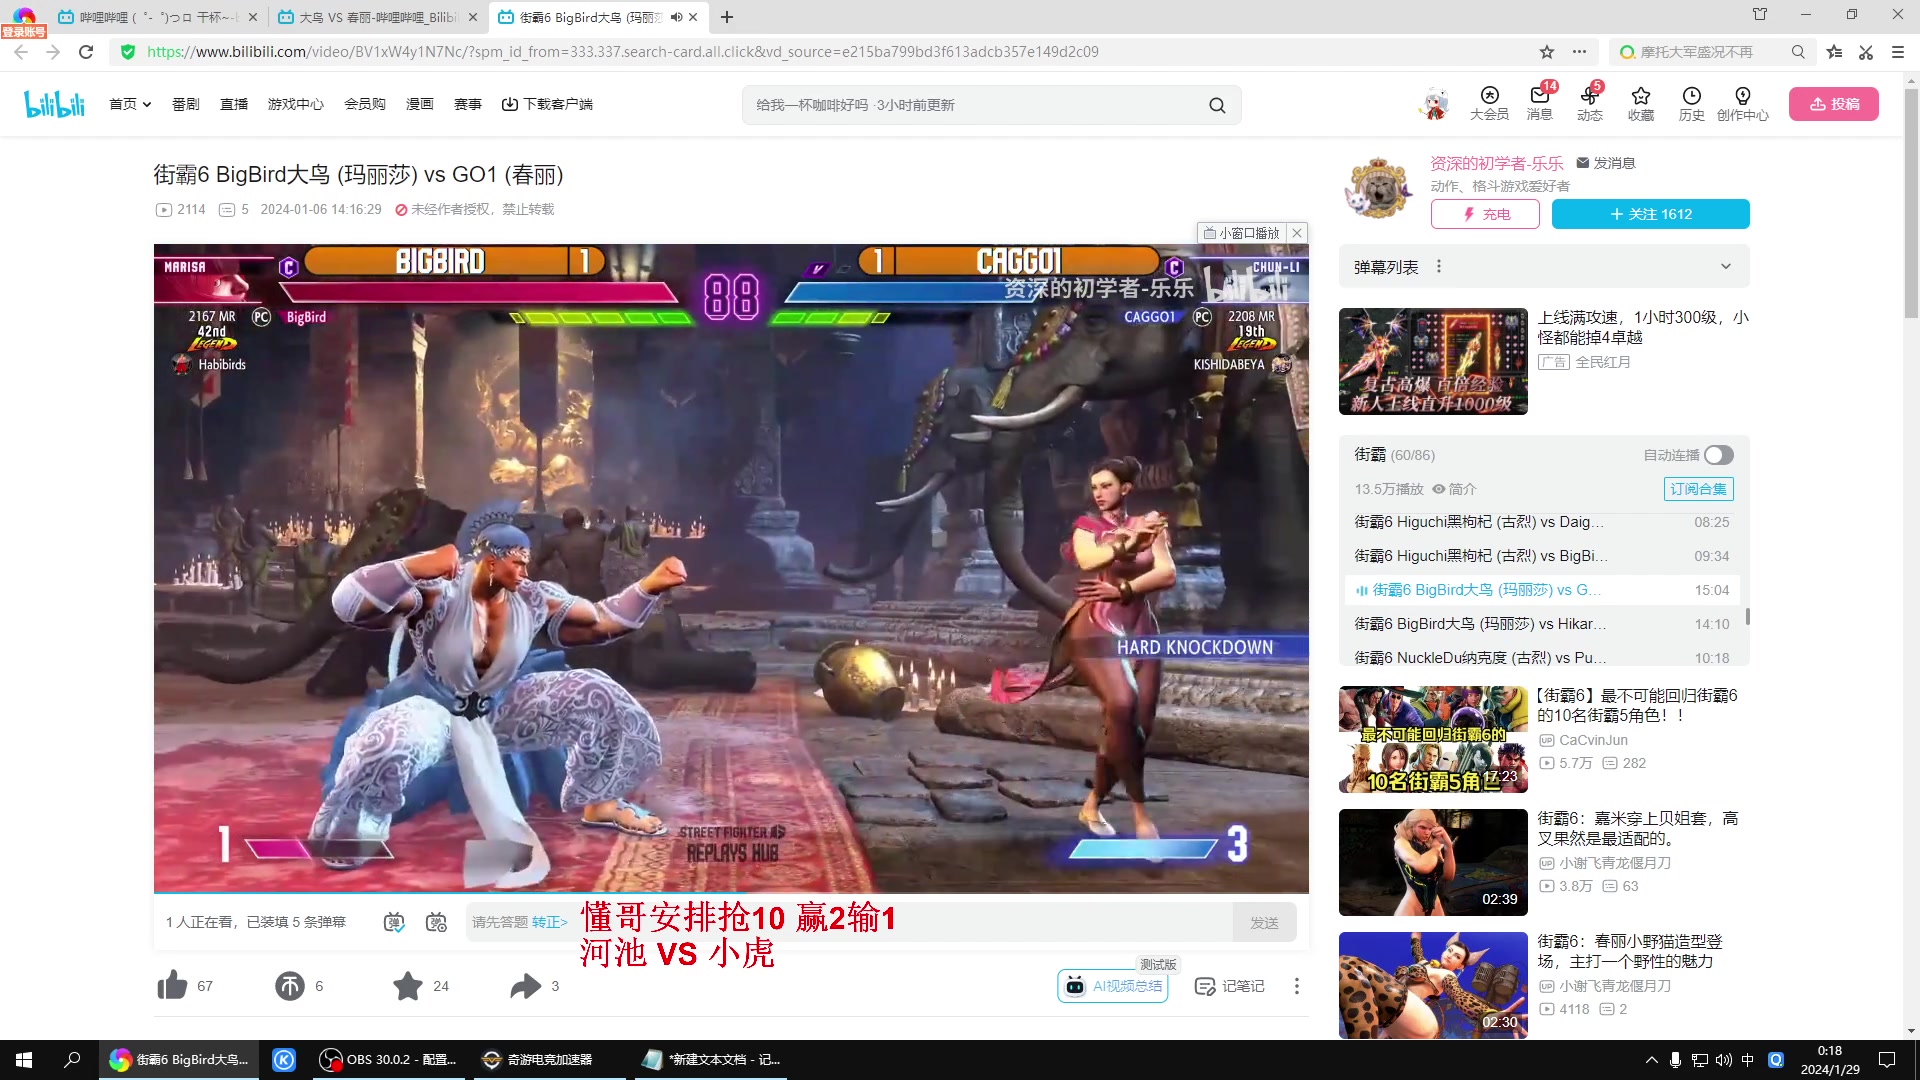
Task: Go to Bilibili logo home
Action: (54, 104)
